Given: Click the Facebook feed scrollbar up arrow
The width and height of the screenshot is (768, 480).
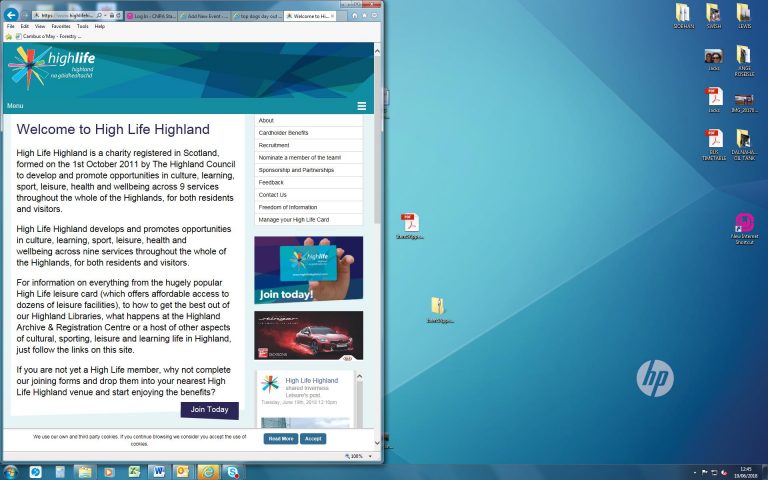Looking at the screenshot, I should 359,377.
